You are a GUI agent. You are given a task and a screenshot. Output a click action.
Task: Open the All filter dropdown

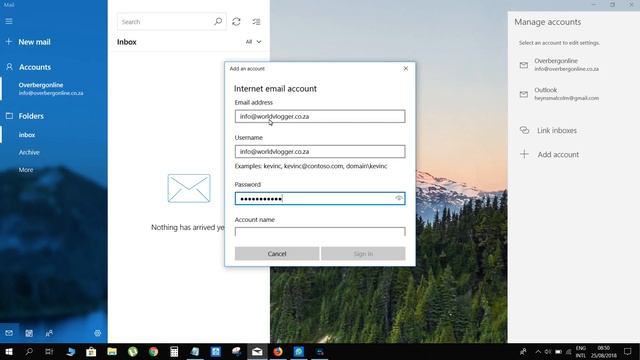tap(253, 42)
